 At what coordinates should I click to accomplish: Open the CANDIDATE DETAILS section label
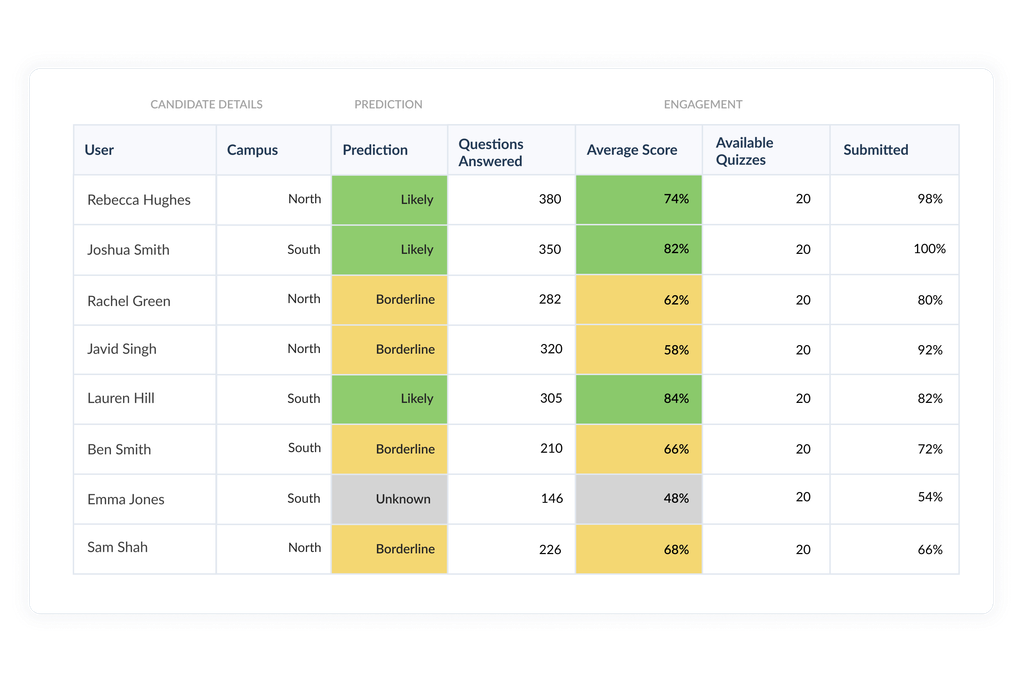point(206,104)
